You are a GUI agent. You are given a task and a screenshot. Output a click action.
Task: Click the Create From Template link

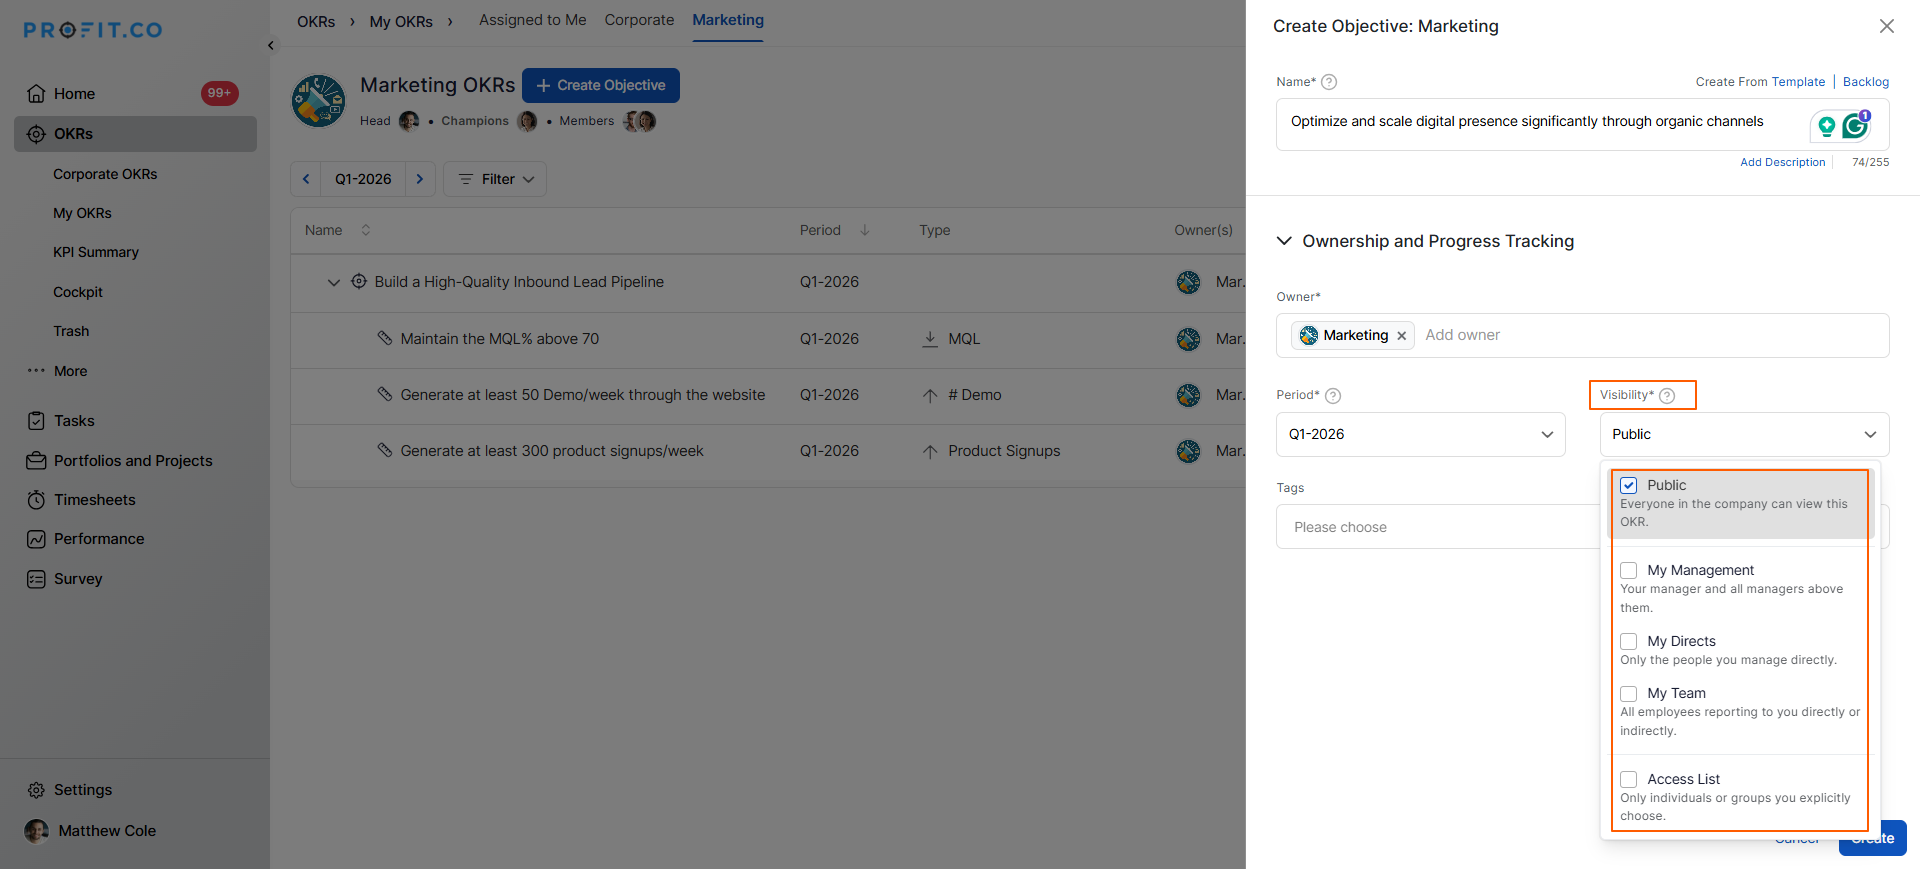pyautogui.click(x=1760, y=82)
